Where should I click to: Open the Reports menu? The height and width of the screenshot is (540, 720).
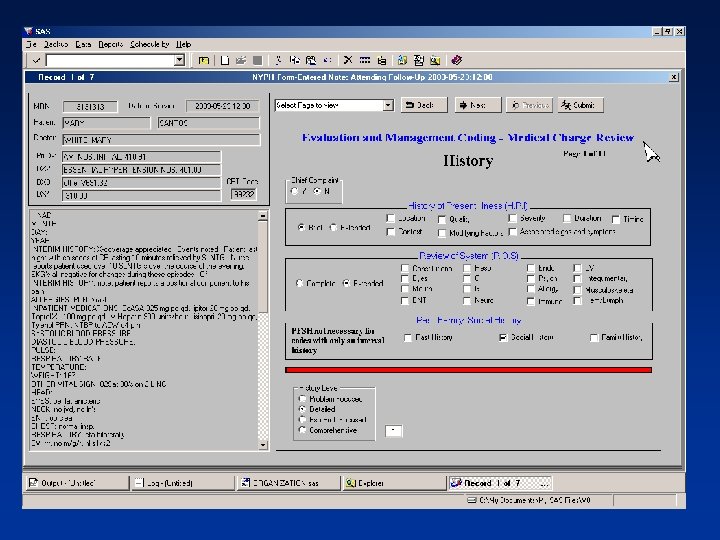pyautogui.click(x=111, y=45)
